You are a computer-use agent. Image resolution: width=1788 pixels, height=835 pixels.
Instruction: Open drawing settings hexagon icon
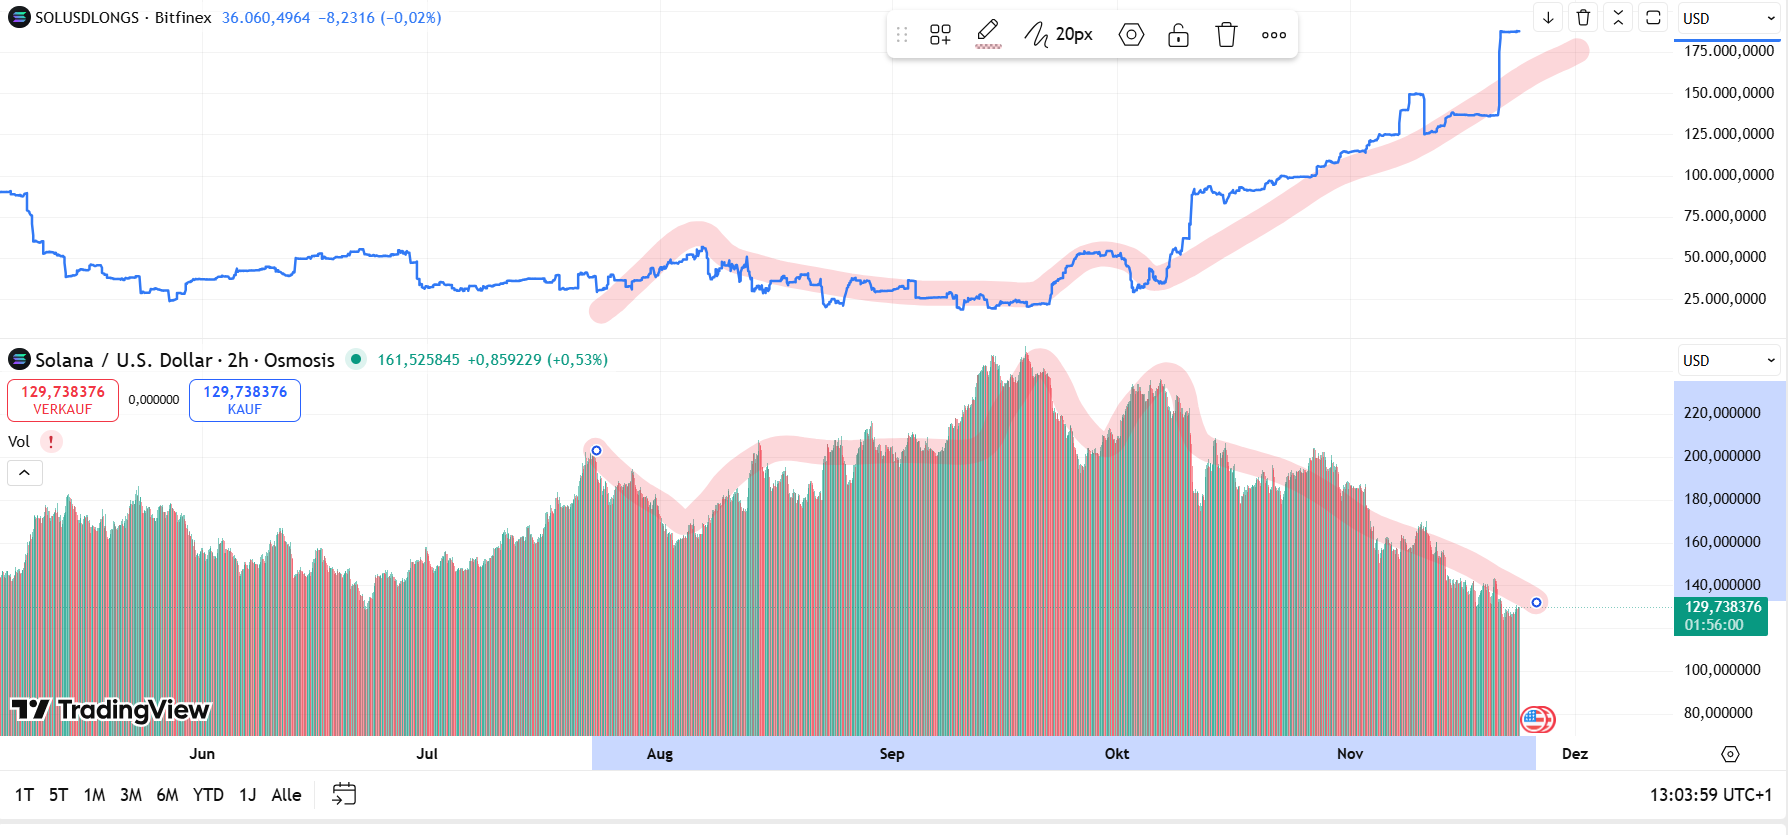coord(1131,35)
